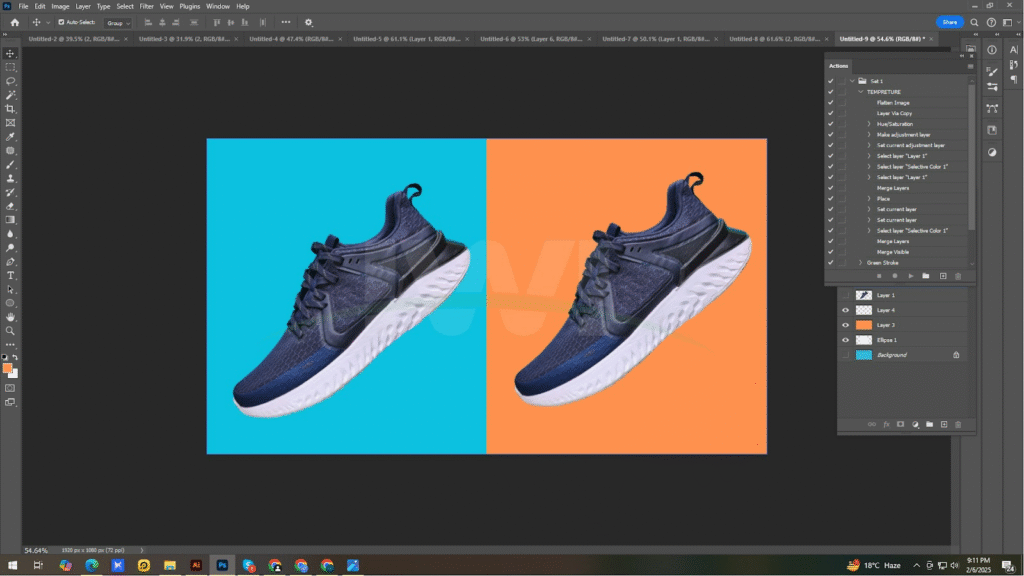Show Layer 1 visibility

point(846,295)
